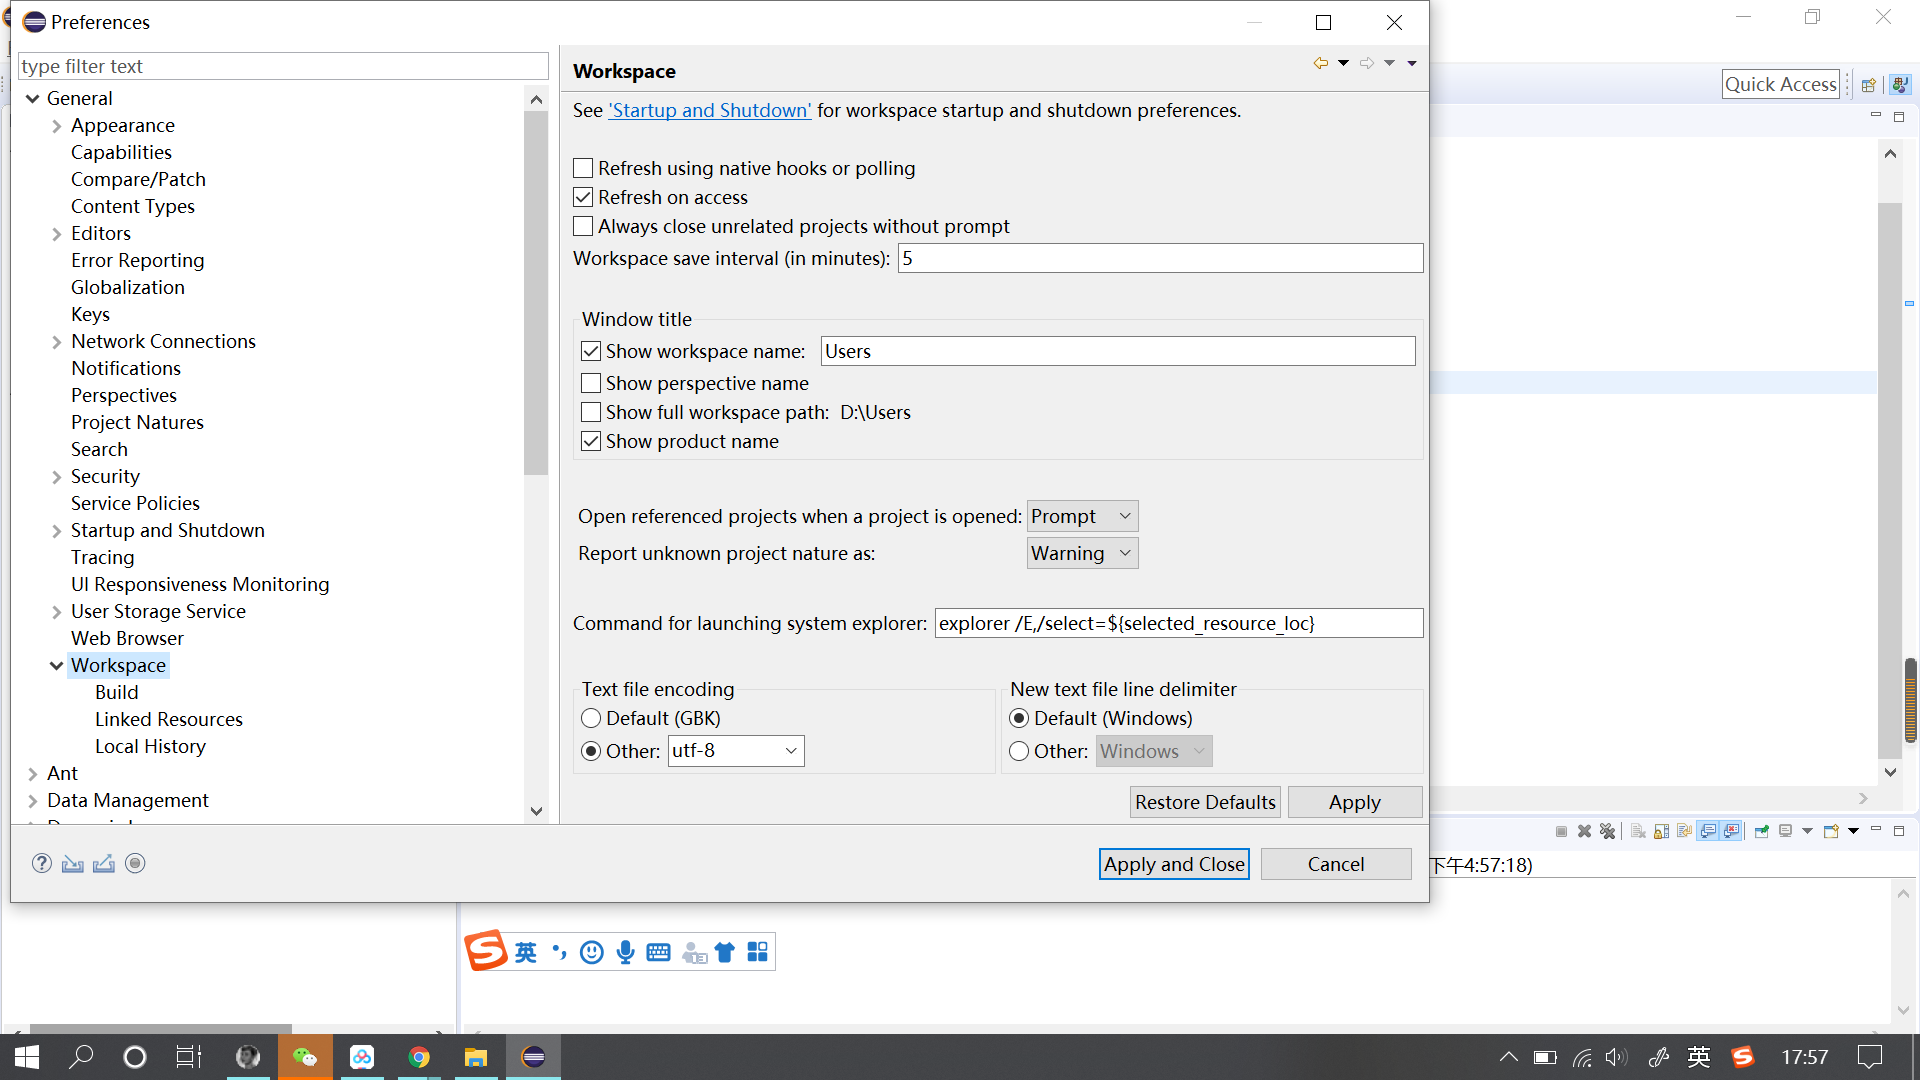1920x1080 pixels.
Task: Toggle Show perspective name checkbox
Action: (x=591, y=383)
